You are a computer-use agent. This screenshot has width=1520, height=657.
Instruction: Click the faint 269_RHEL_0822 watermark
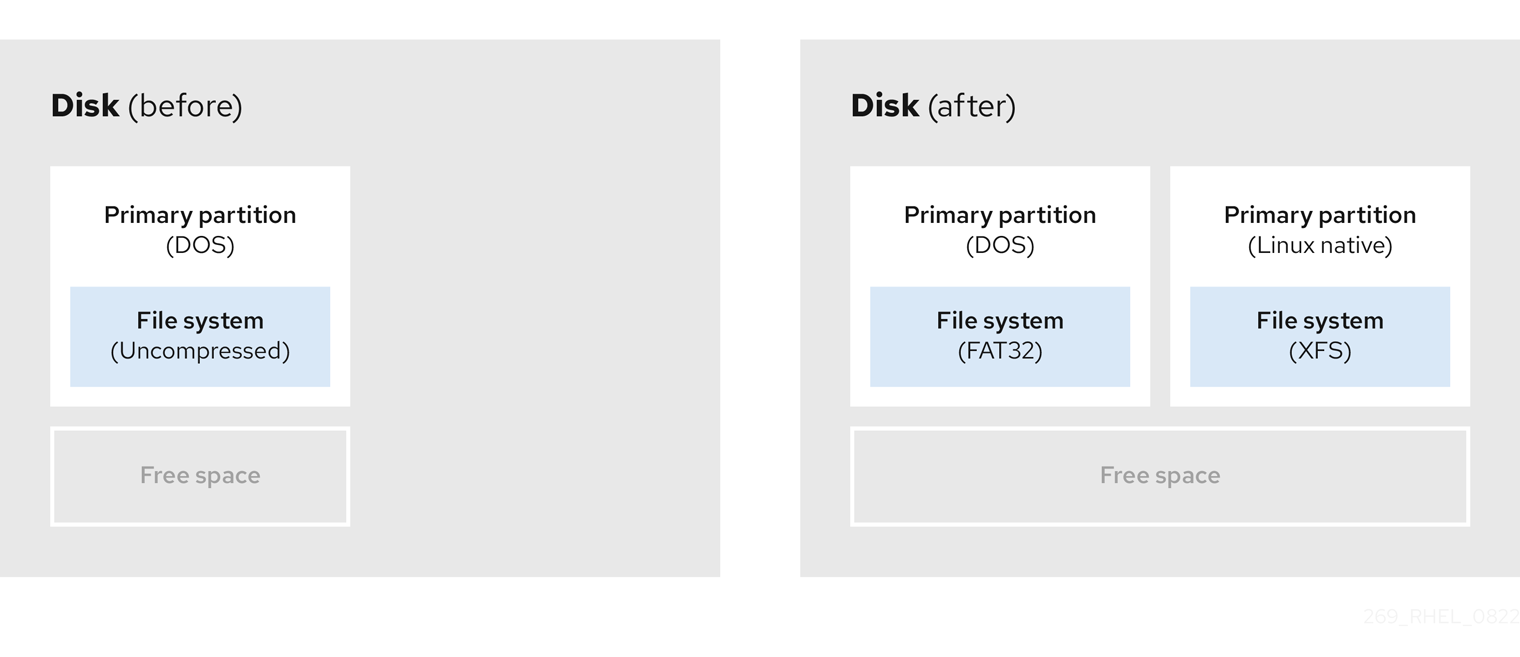coord(1441,617)
